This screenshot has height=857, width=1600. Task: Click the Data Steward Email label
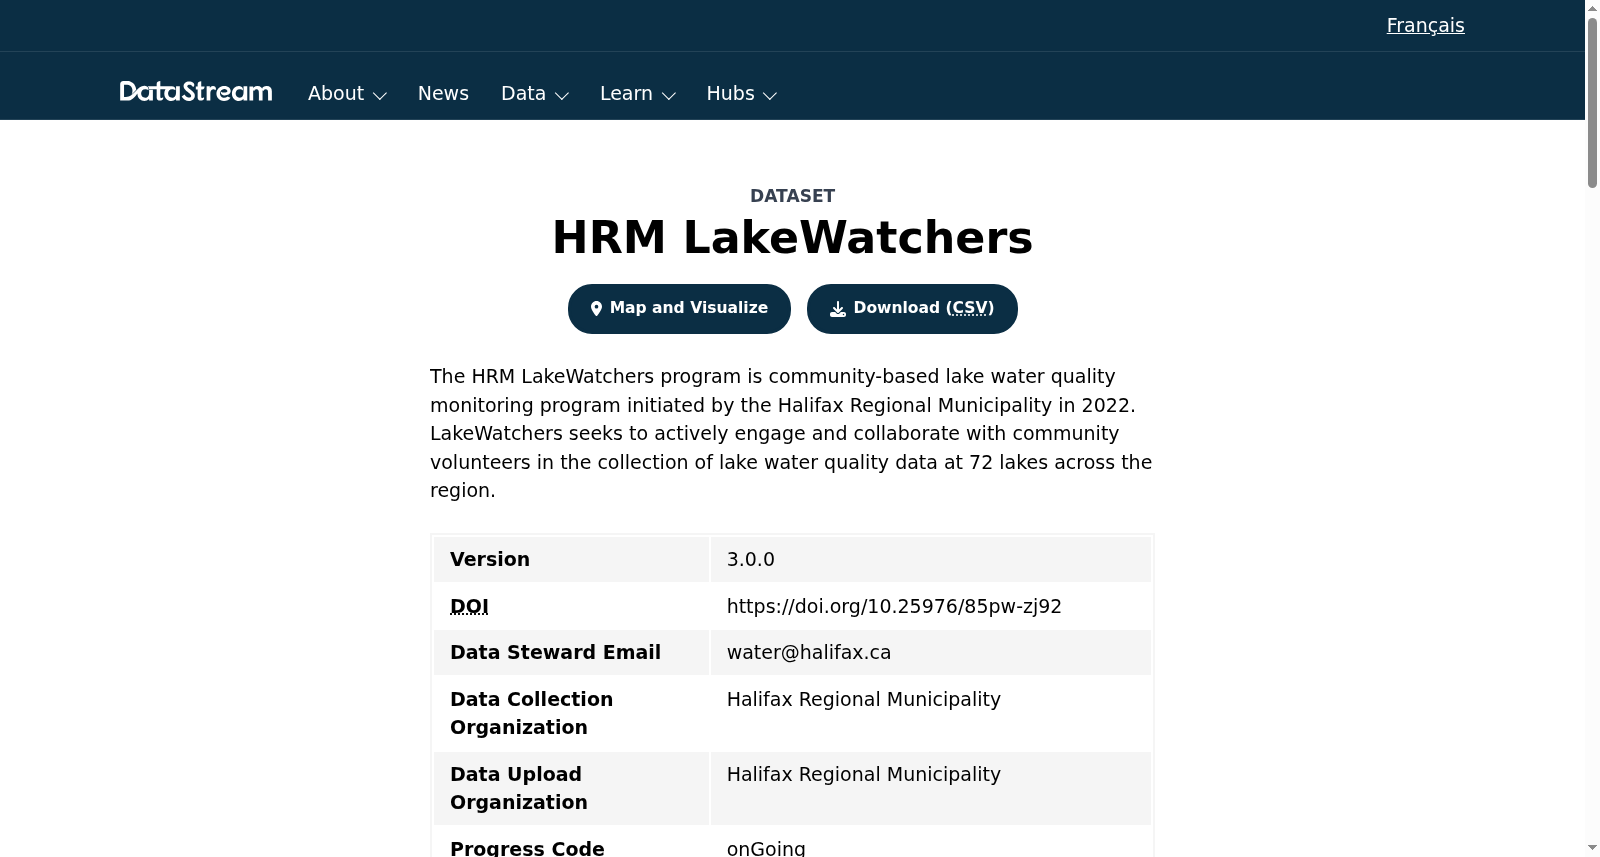click(x=555, y=652)
